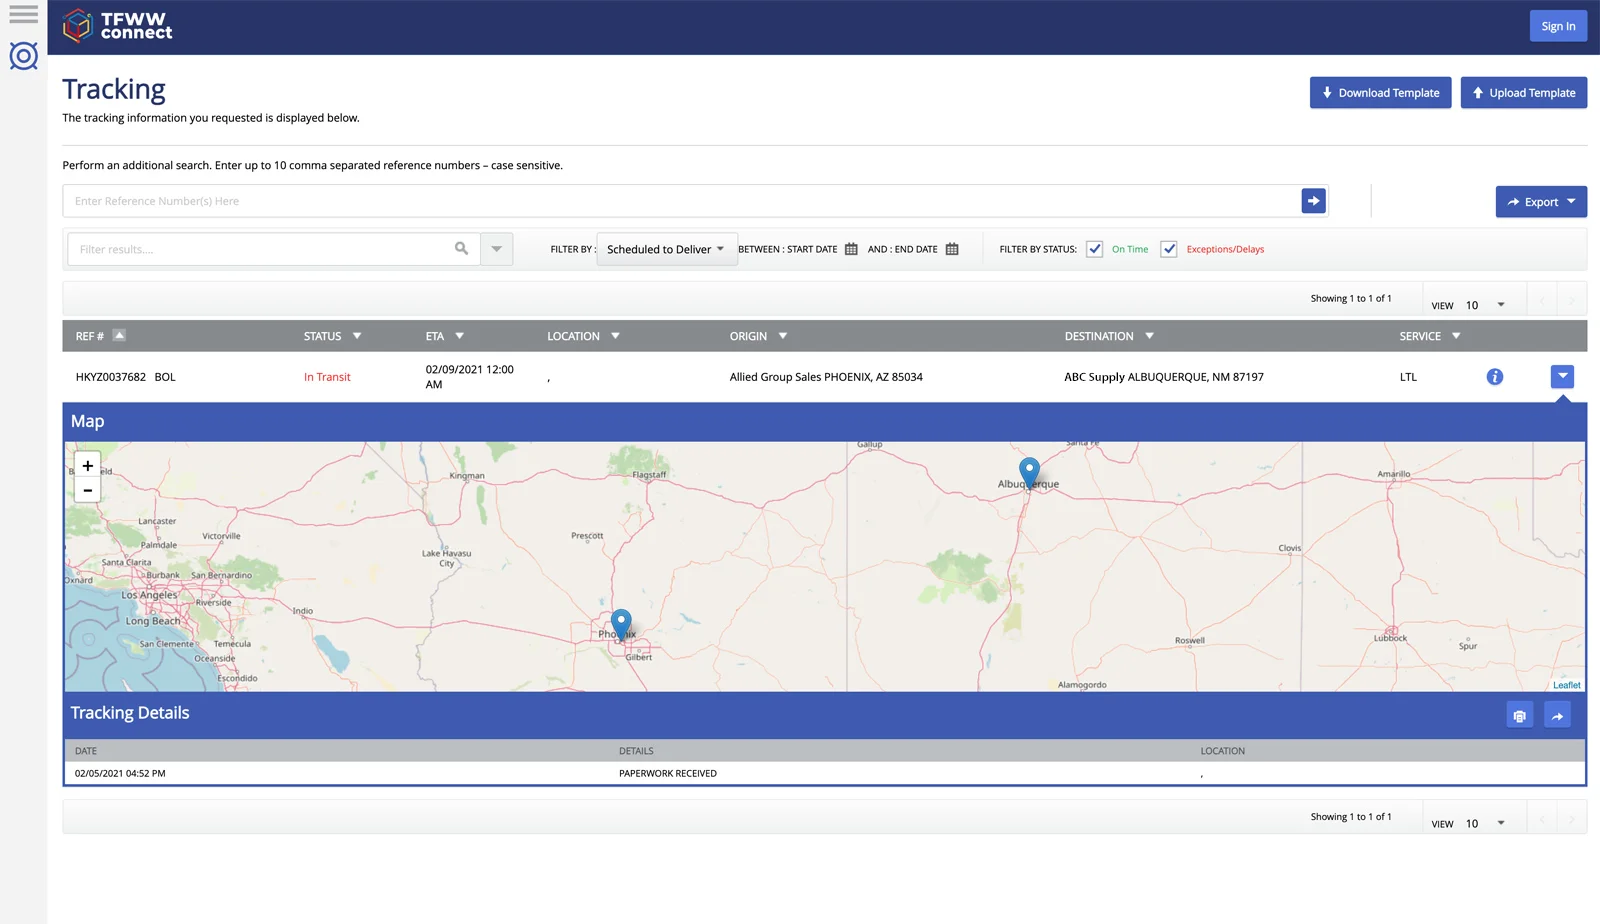Collapse the HKYZ0037682 shipment row
This screenshot has height=924, width=1600.
(x=1562, y=377)
